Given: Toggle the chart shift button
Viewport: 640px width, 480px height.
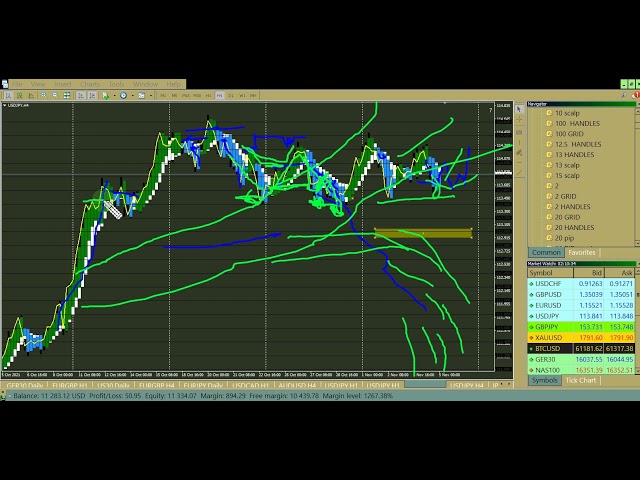Looking at the screenshot, I should (x=90, y=96).
